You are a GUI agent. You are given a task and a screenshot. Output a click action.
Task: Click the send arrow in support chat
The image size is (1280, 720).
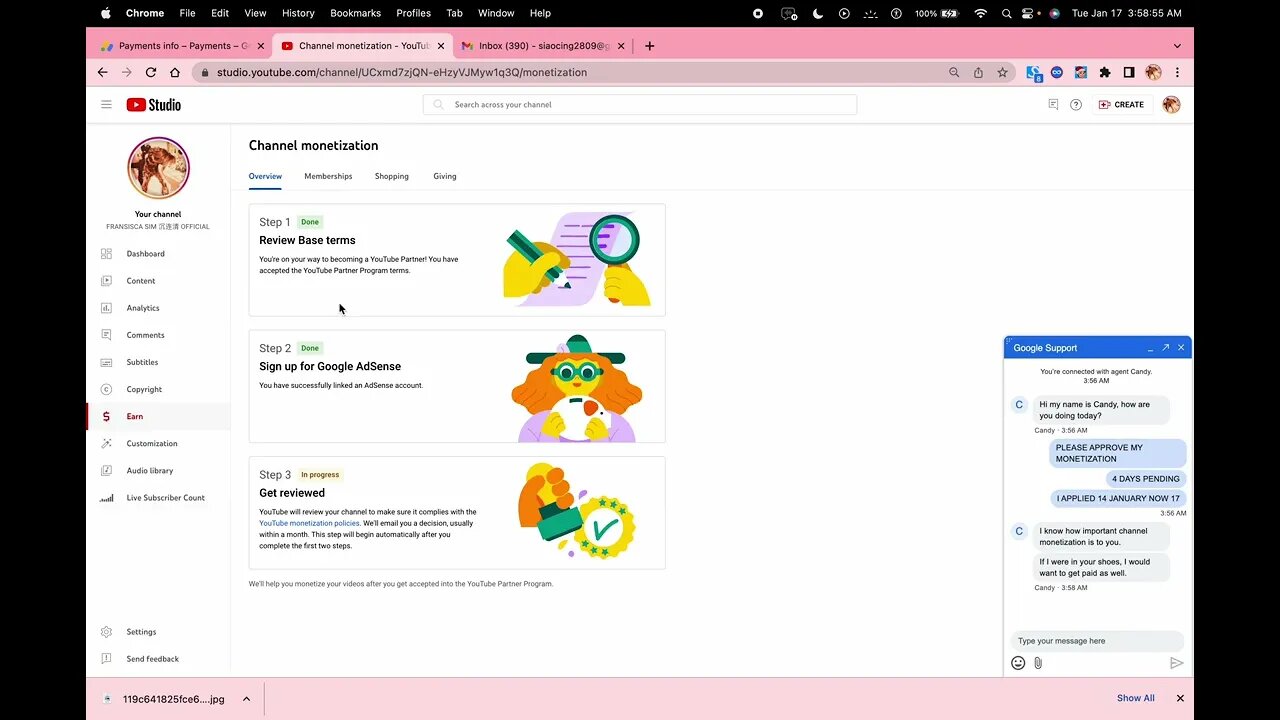[1176, 663]
